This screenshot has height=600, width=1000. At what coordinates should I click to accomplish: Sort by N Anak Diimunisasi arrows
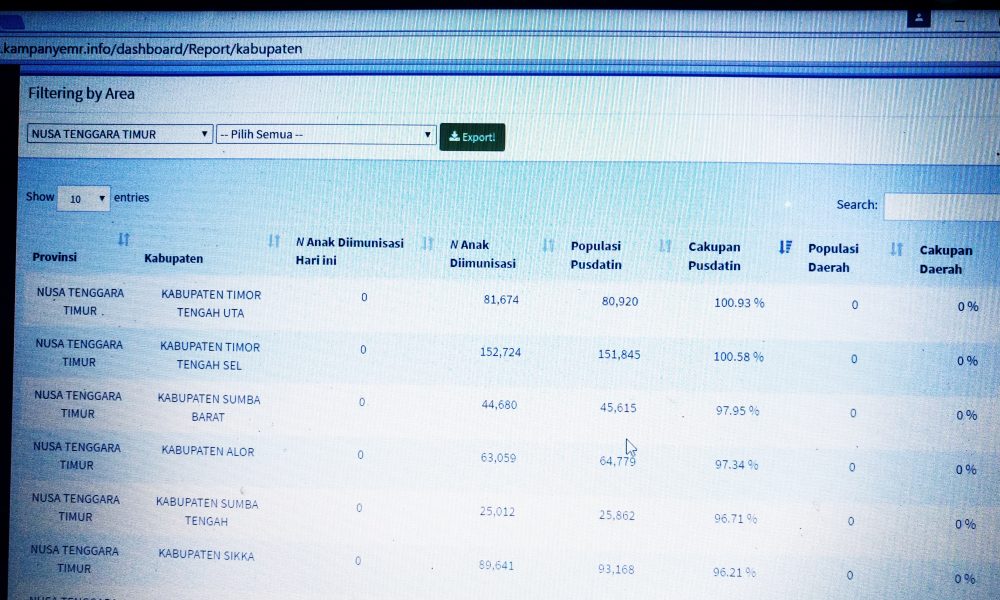(548, 244)
